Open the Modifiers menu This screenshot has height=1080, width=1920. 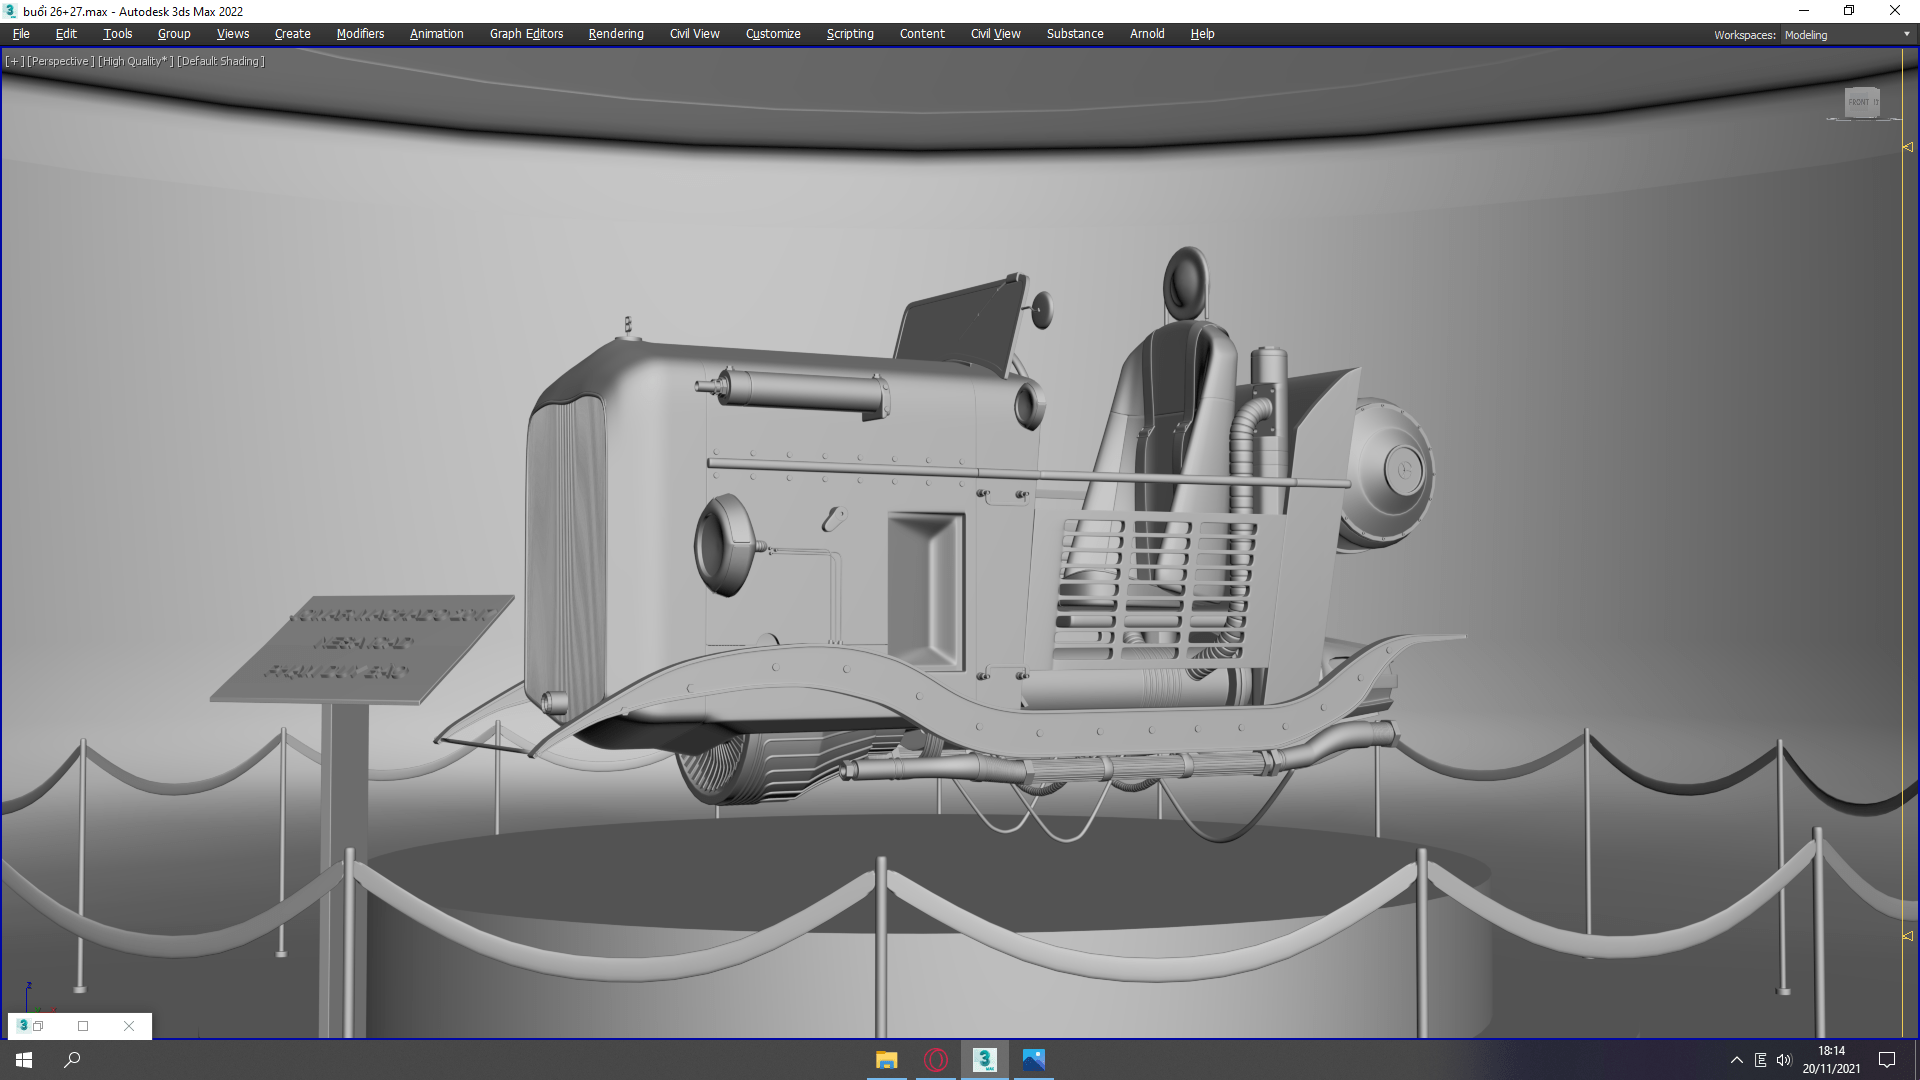coord(360,34)
